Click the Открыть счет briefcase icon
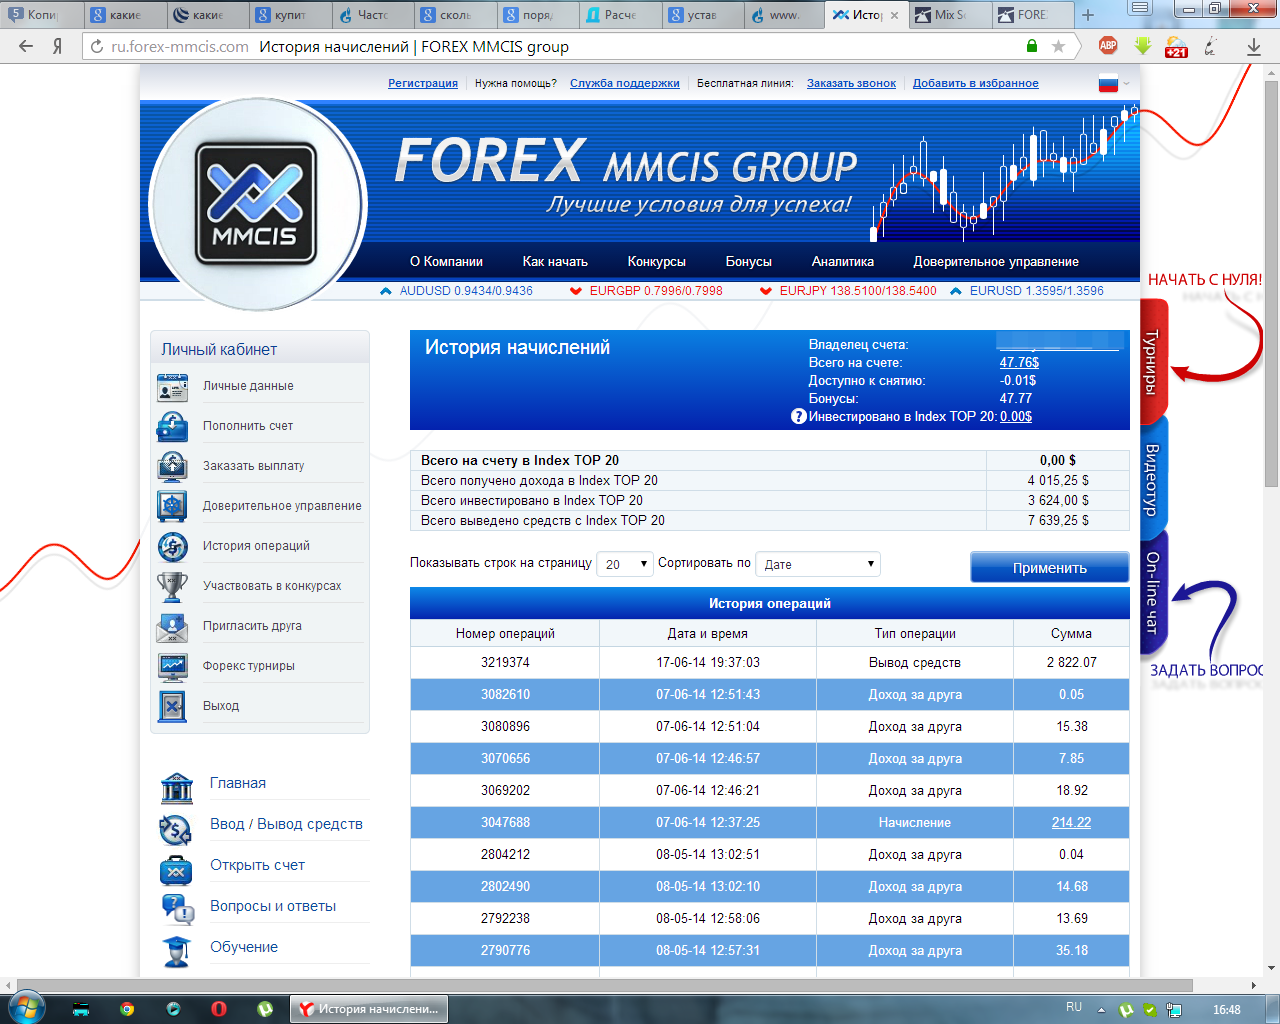Viewport: 1280px width, 1024px height. click(176, 869)
